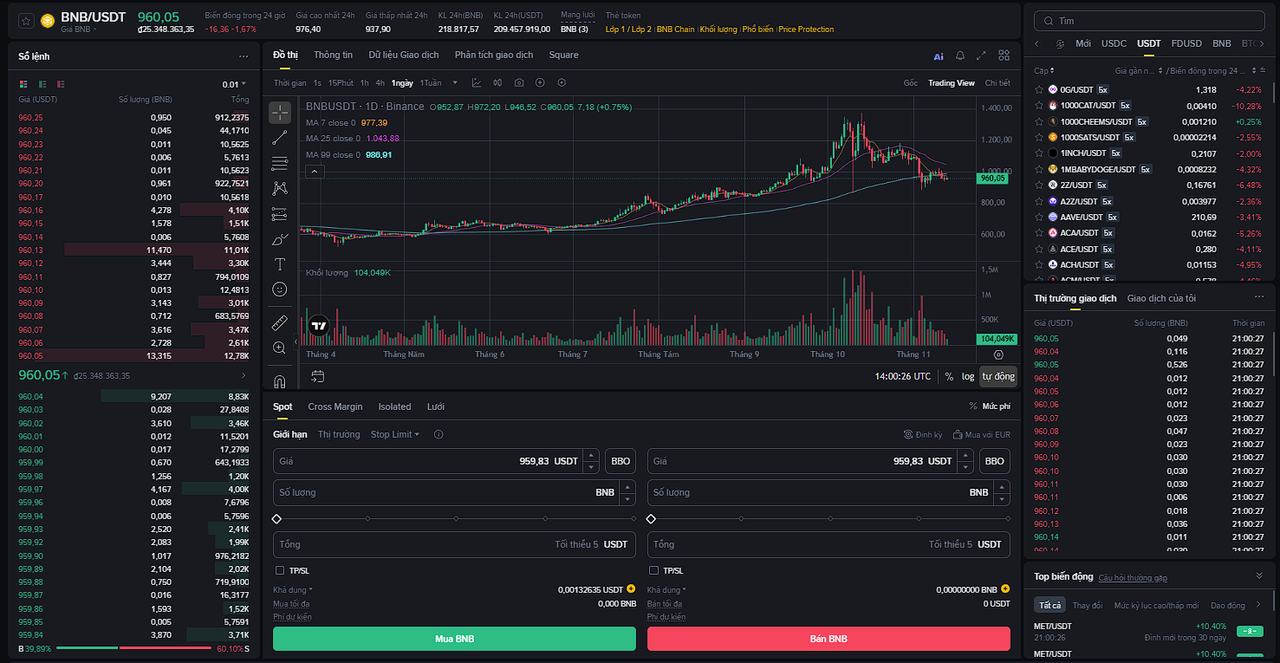Select the ruler measure tool
This screenshot has width=1280, height=663.
[279, 323]
